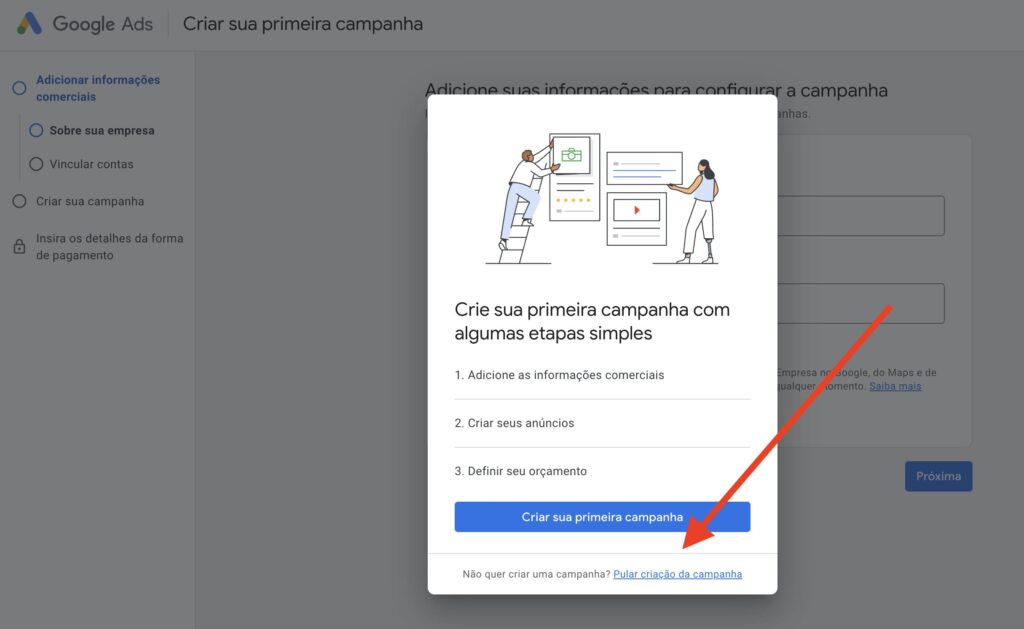This screenshot has width=1024, height=629.
Task: Click the man on ladder illustration
Action: [524, 196]
